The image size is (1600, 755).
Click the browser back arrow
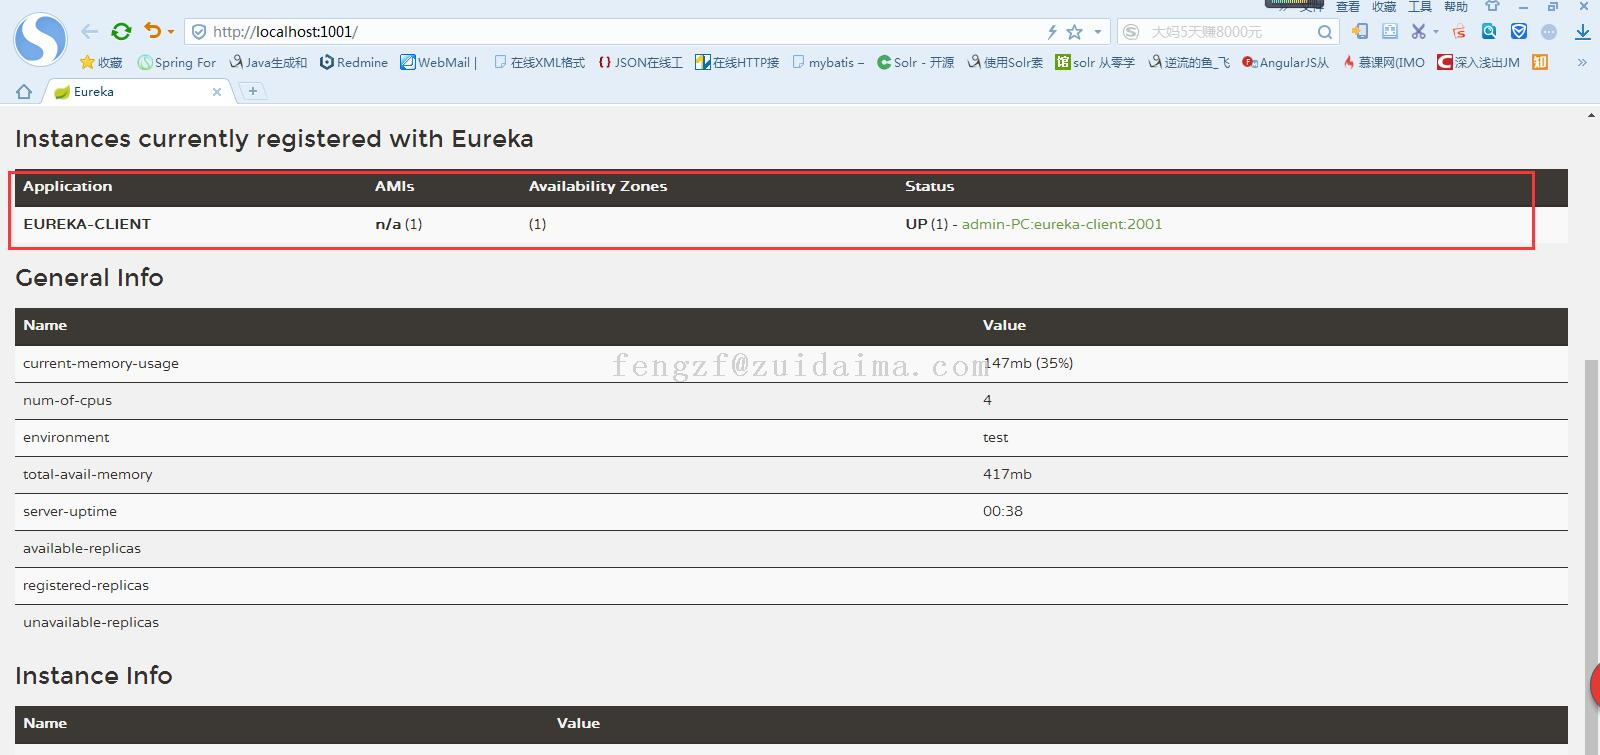90,32
